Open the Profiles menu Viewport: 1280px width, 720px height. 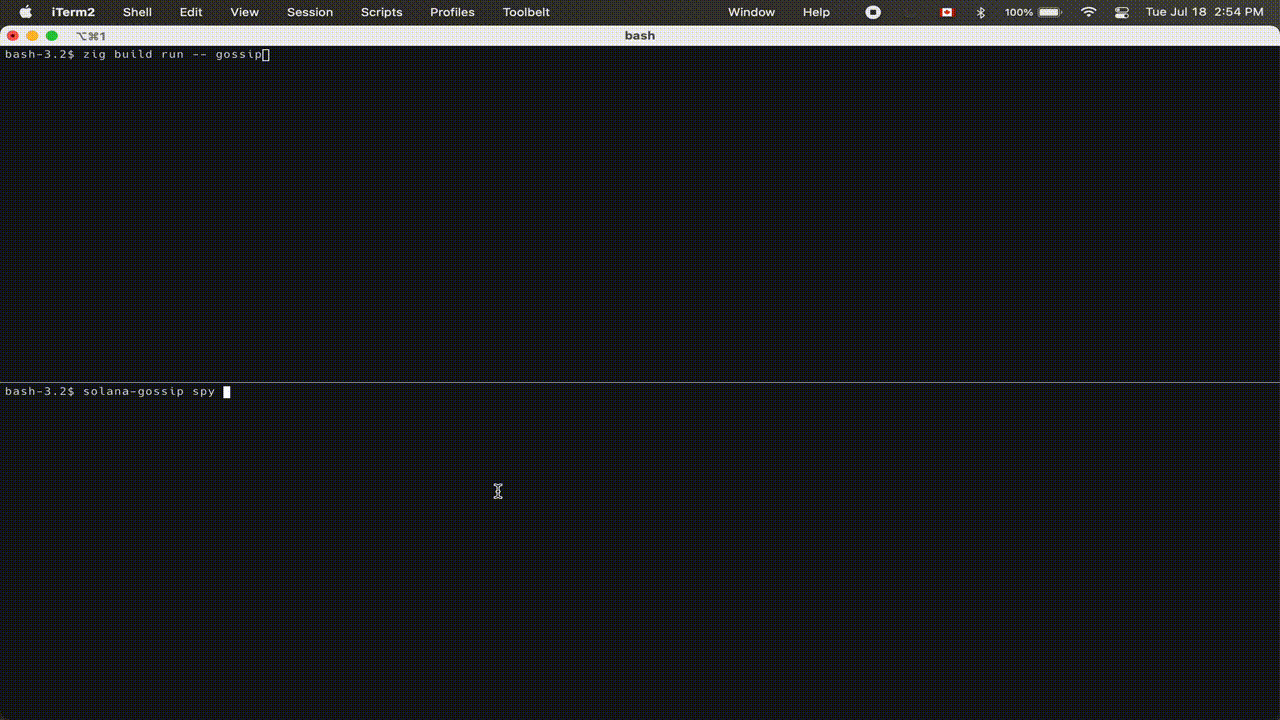click(452, 12)
